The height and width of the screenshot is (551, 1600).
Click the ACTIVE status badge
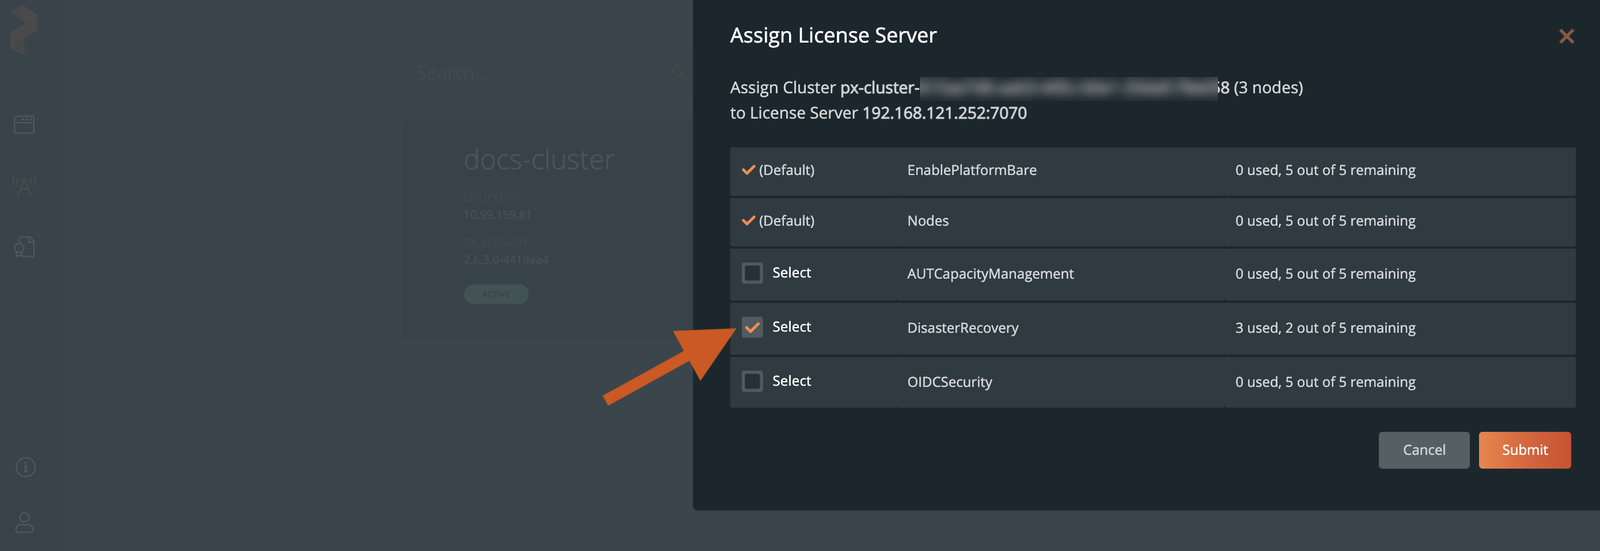click(496, 294)
